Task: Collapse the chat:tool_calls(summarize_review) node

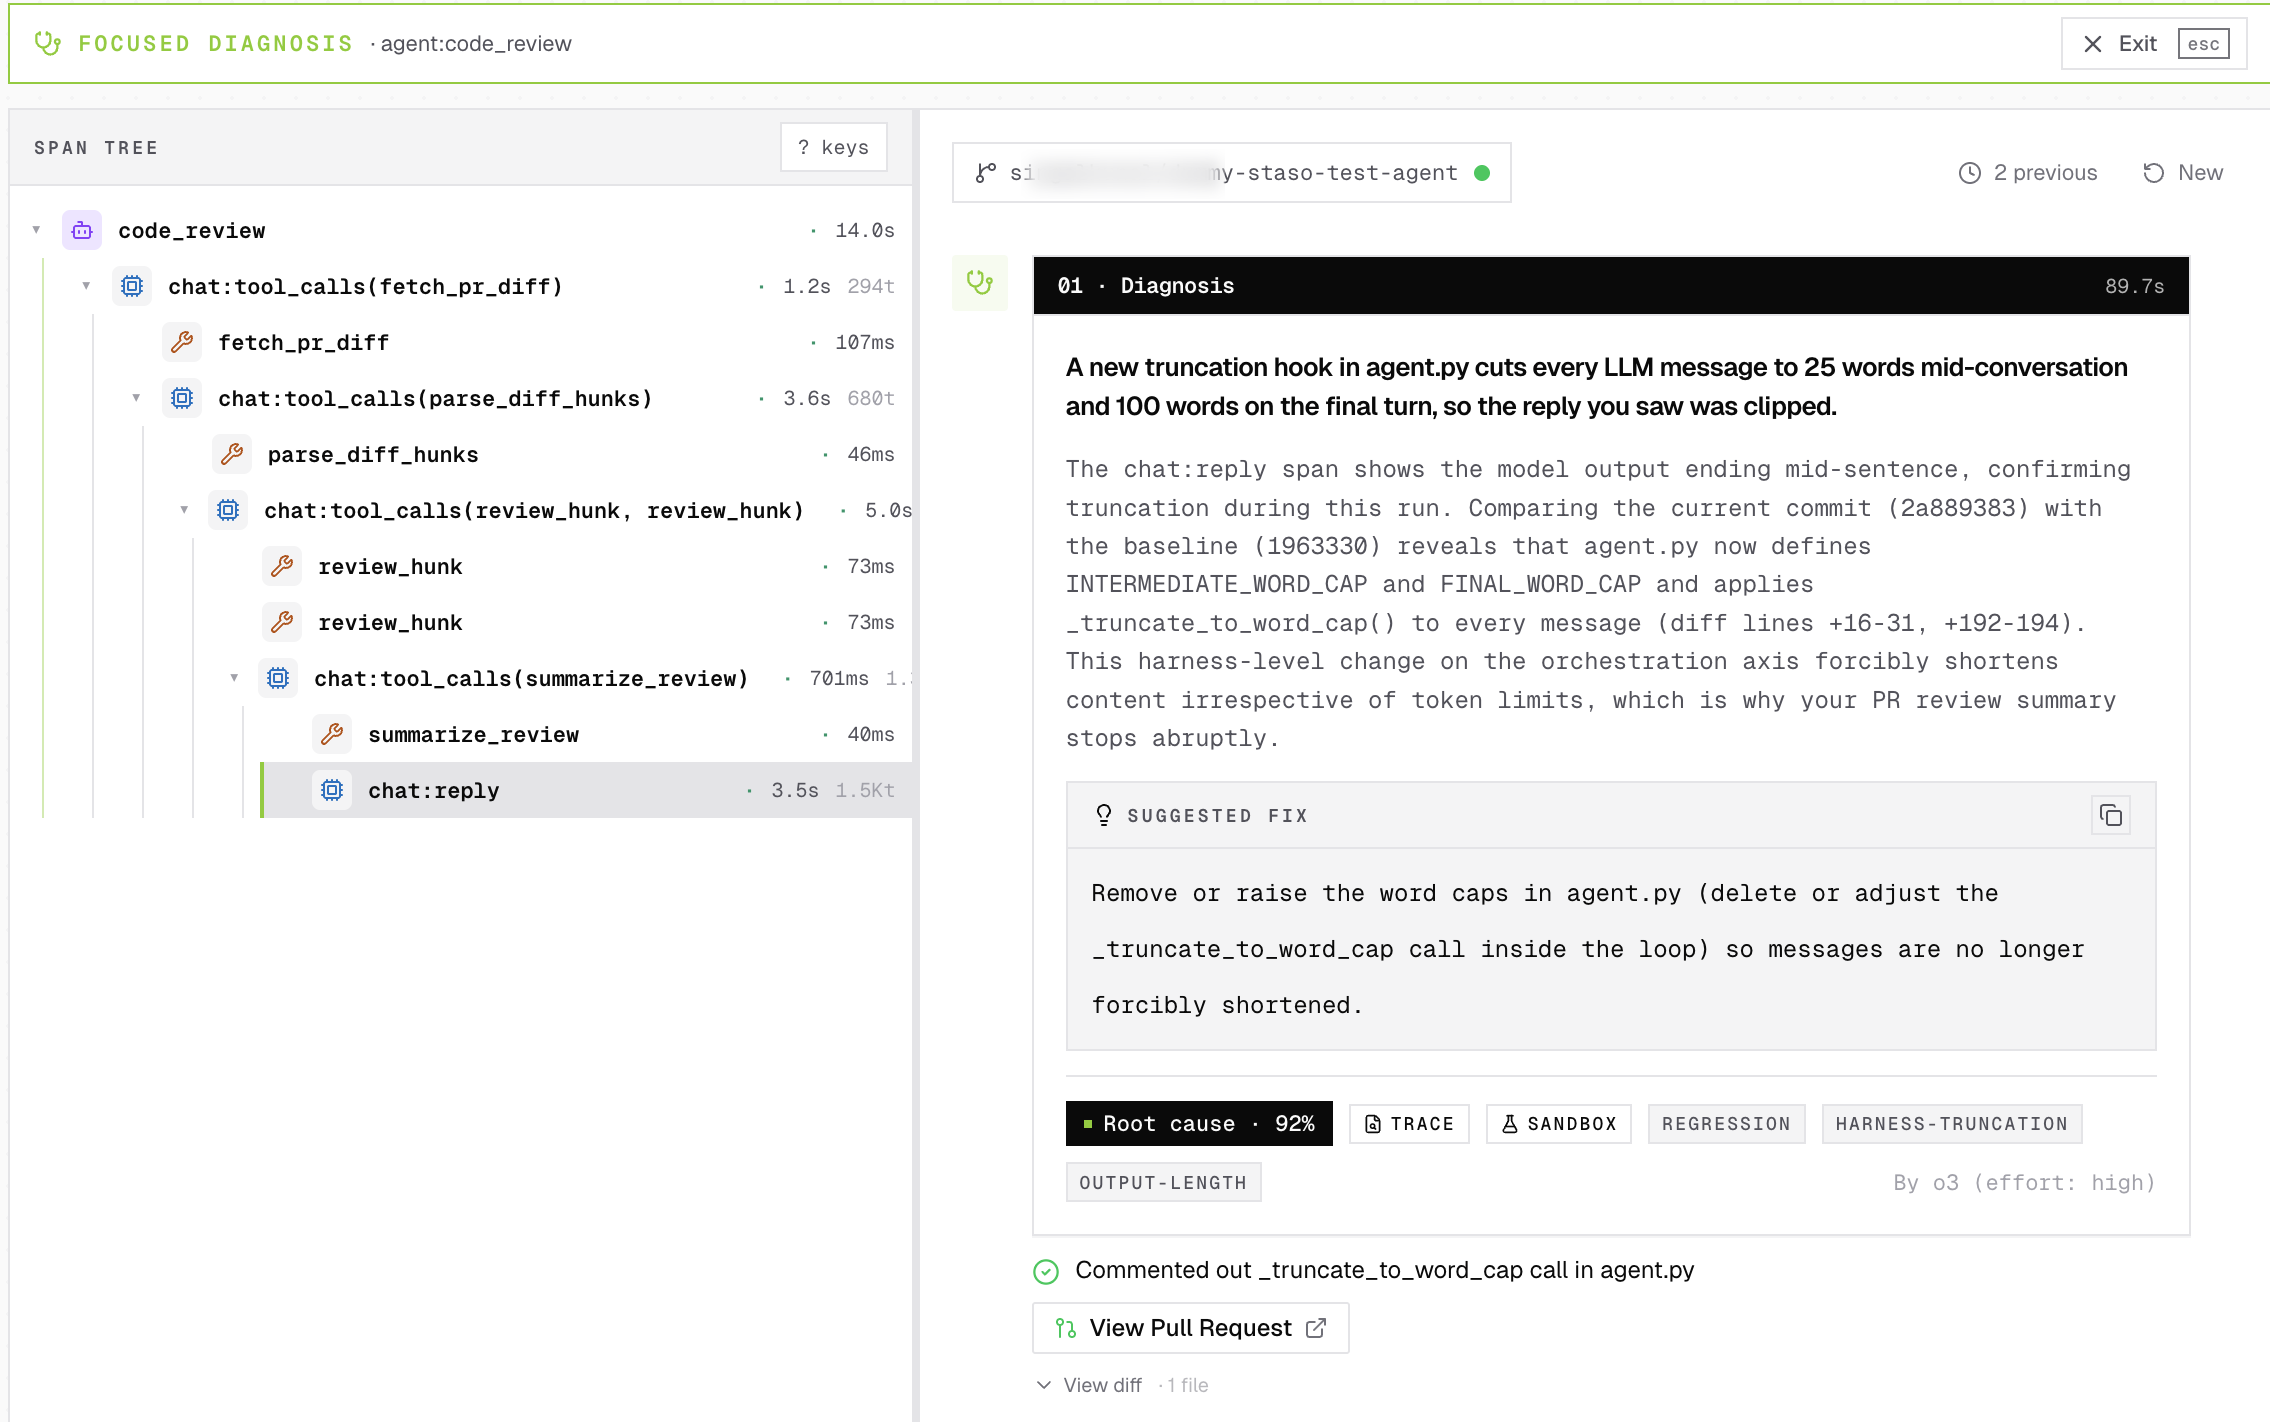Action: click(x=234, y=678)
